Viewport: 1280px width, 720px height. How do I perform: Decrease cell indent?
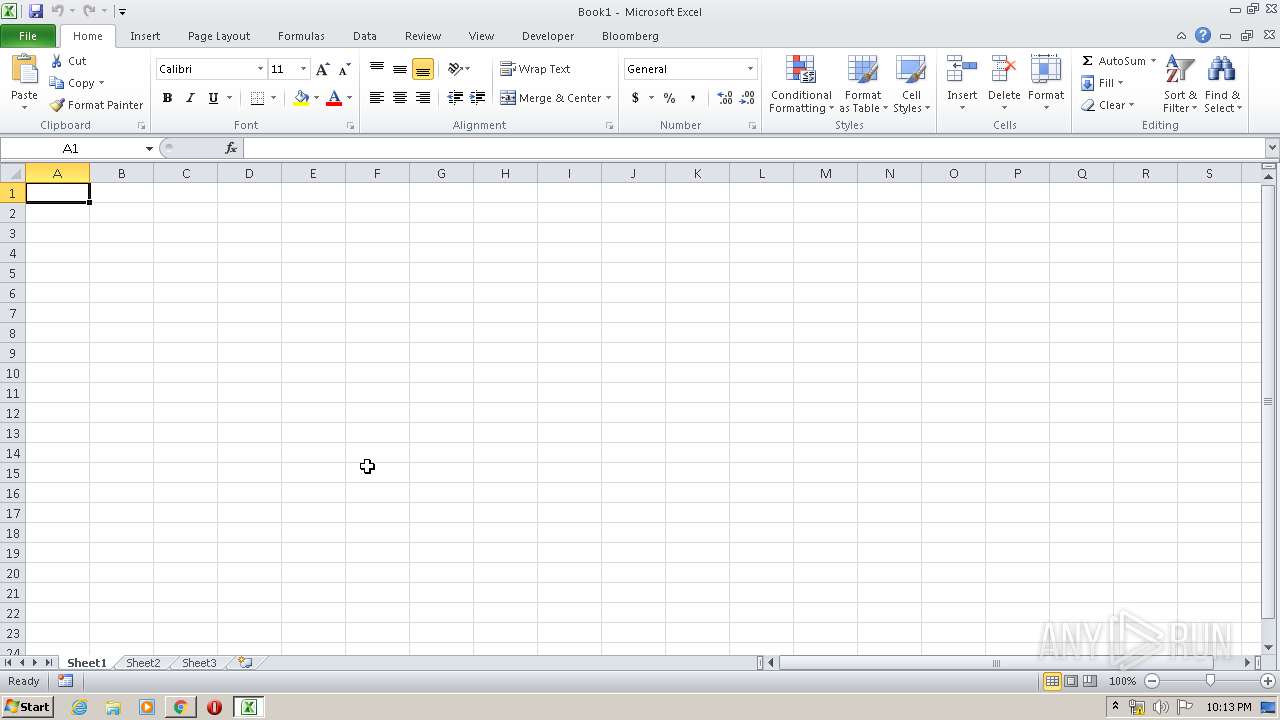(x=455, y=98)
